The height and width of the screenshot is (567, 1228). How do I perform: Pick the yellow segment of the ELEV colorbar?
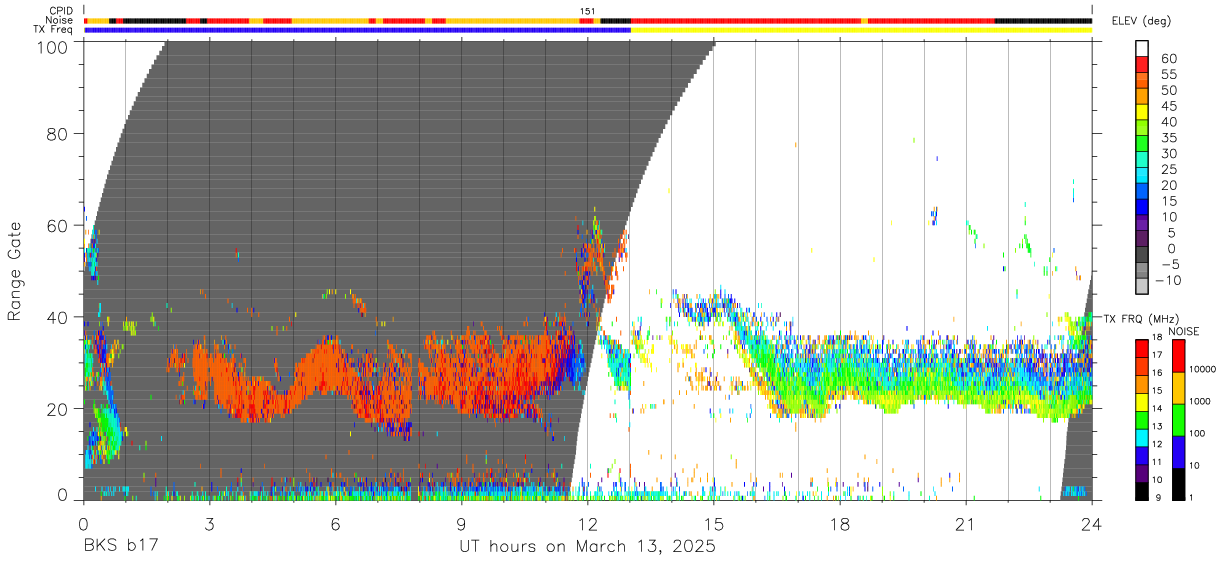1142,114
